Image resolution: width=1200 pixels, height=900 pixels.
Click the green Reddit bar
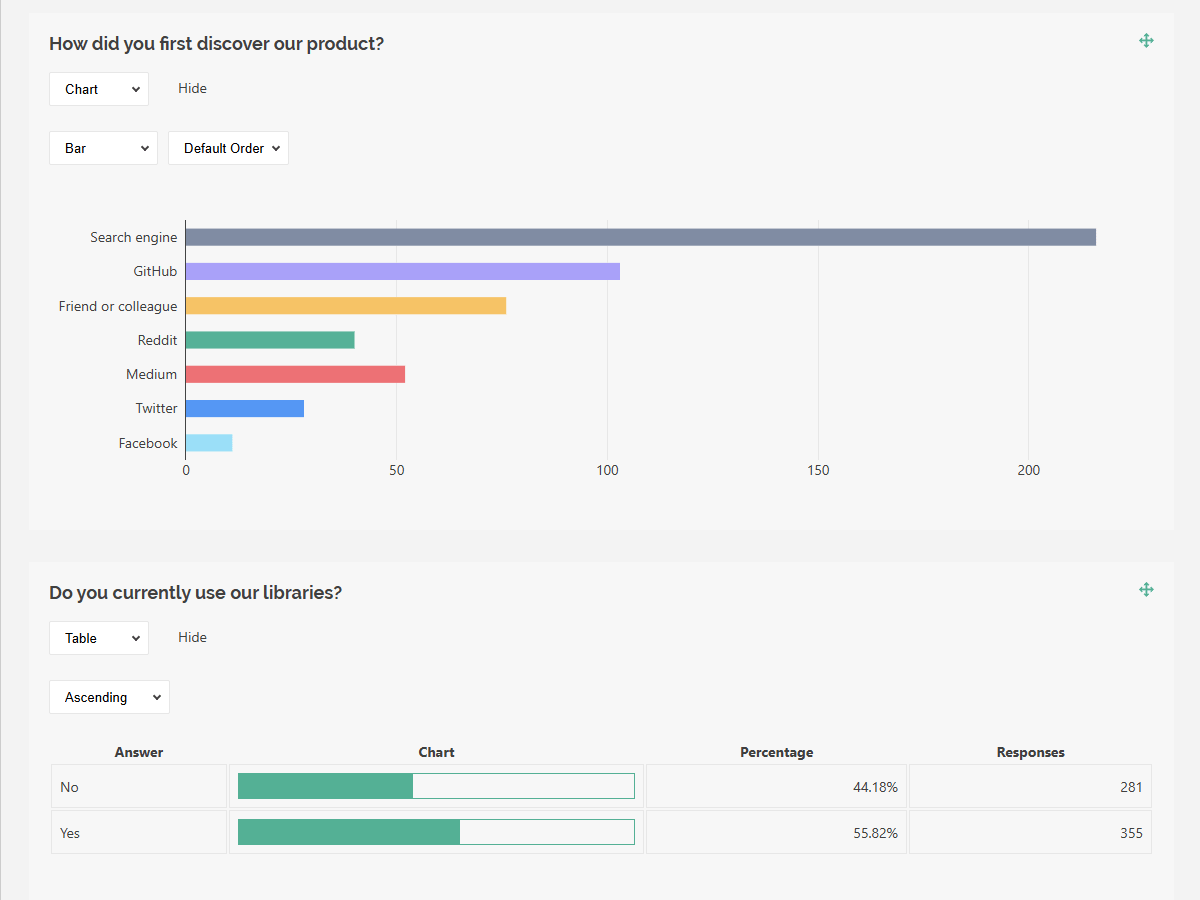[270, 340]
